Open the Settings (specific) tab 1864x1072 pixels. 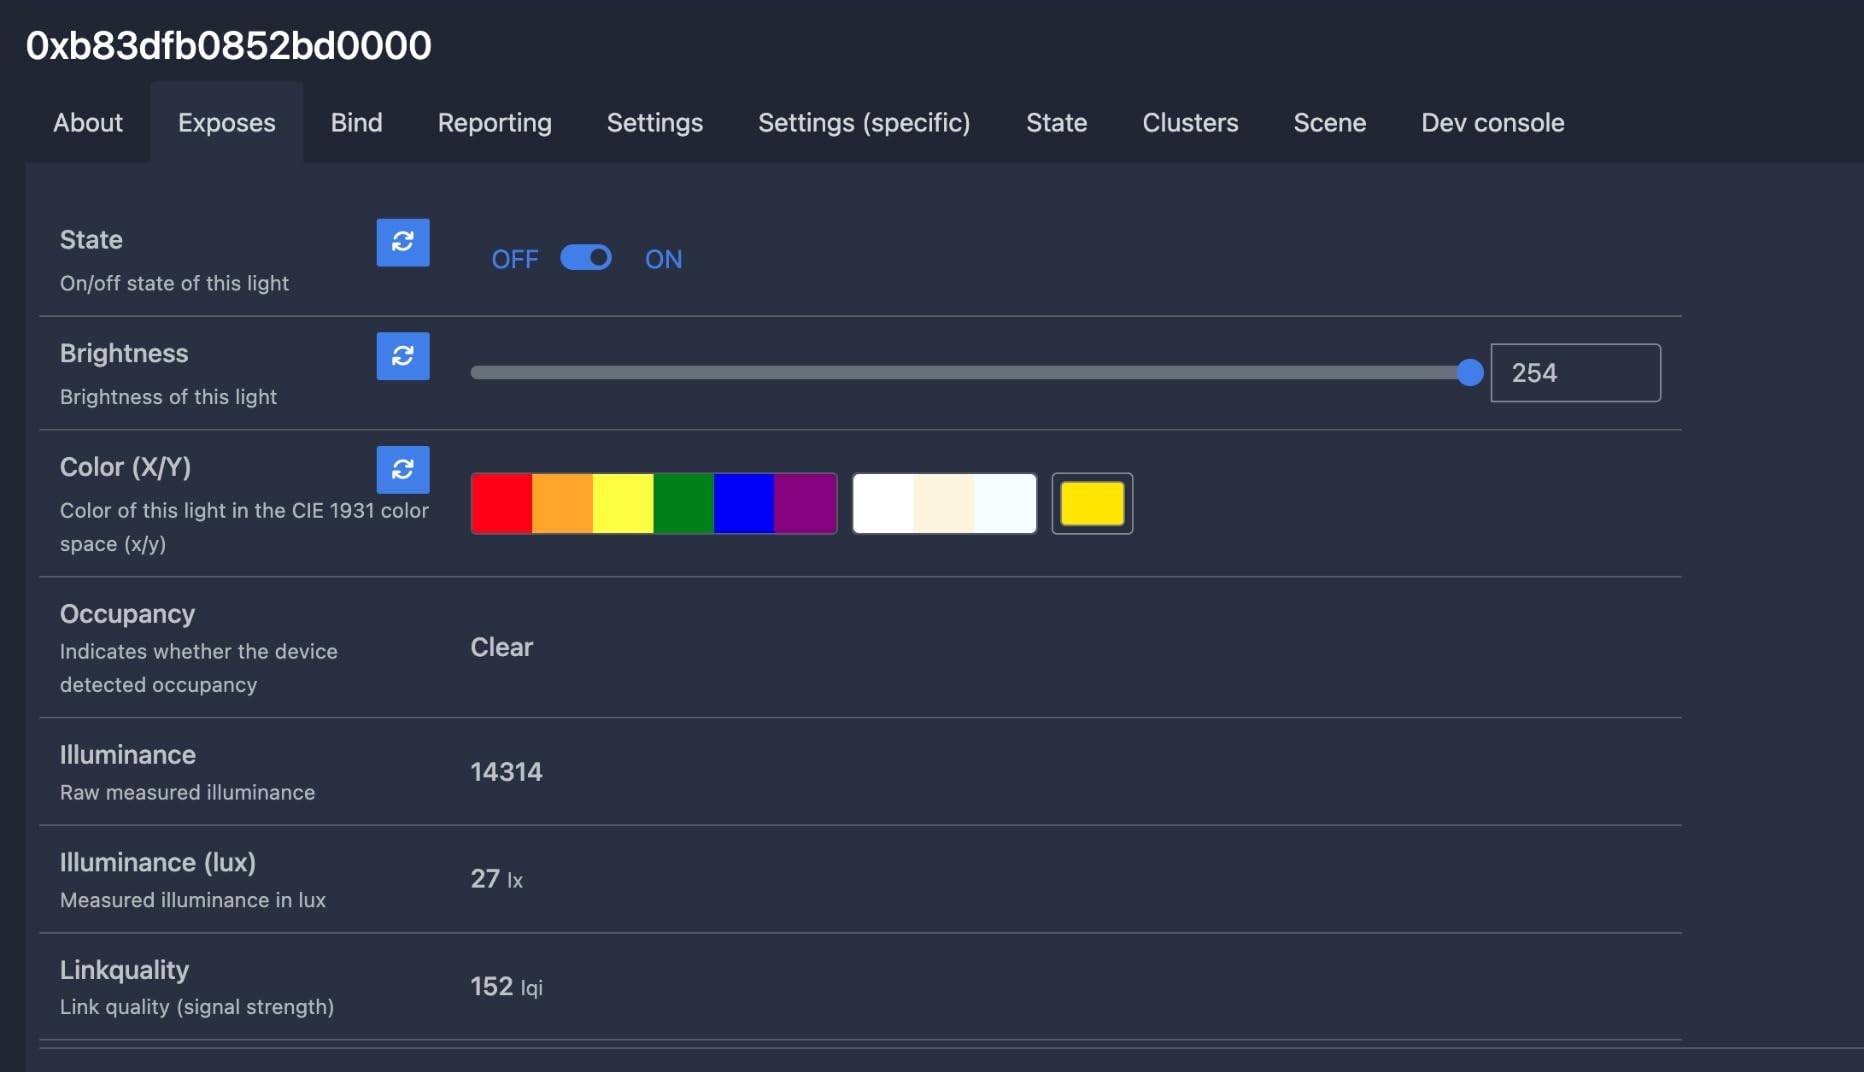coord(864,123)
